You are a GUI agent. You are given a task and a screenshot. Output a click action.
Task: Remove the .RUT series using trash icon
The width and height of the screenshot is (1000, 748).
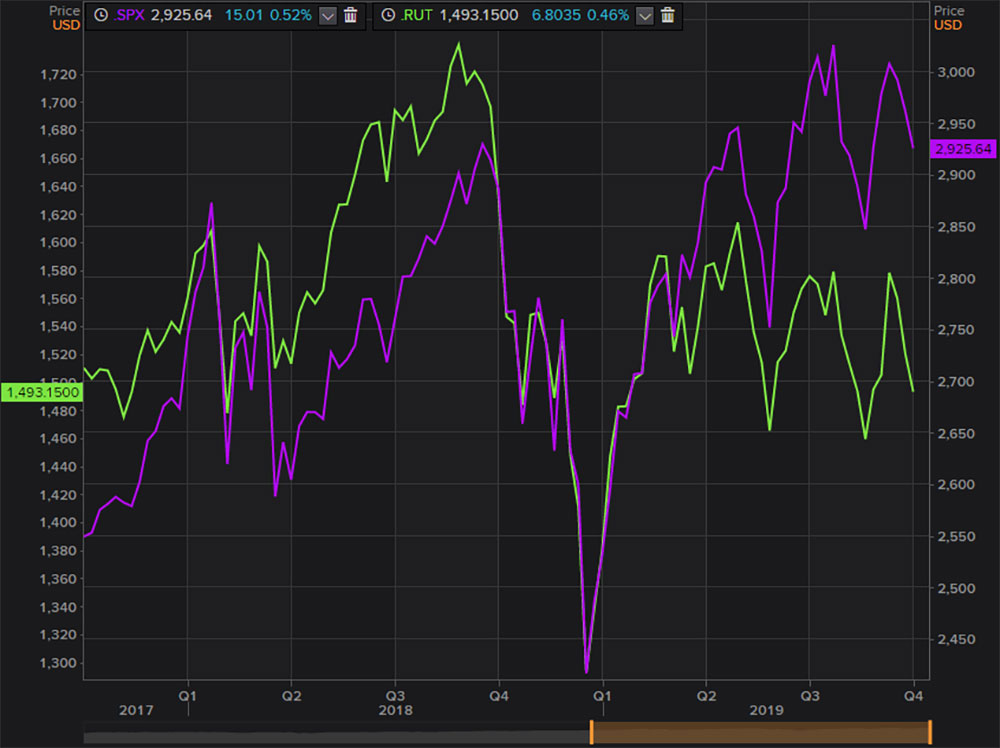[x=668, y=15]
